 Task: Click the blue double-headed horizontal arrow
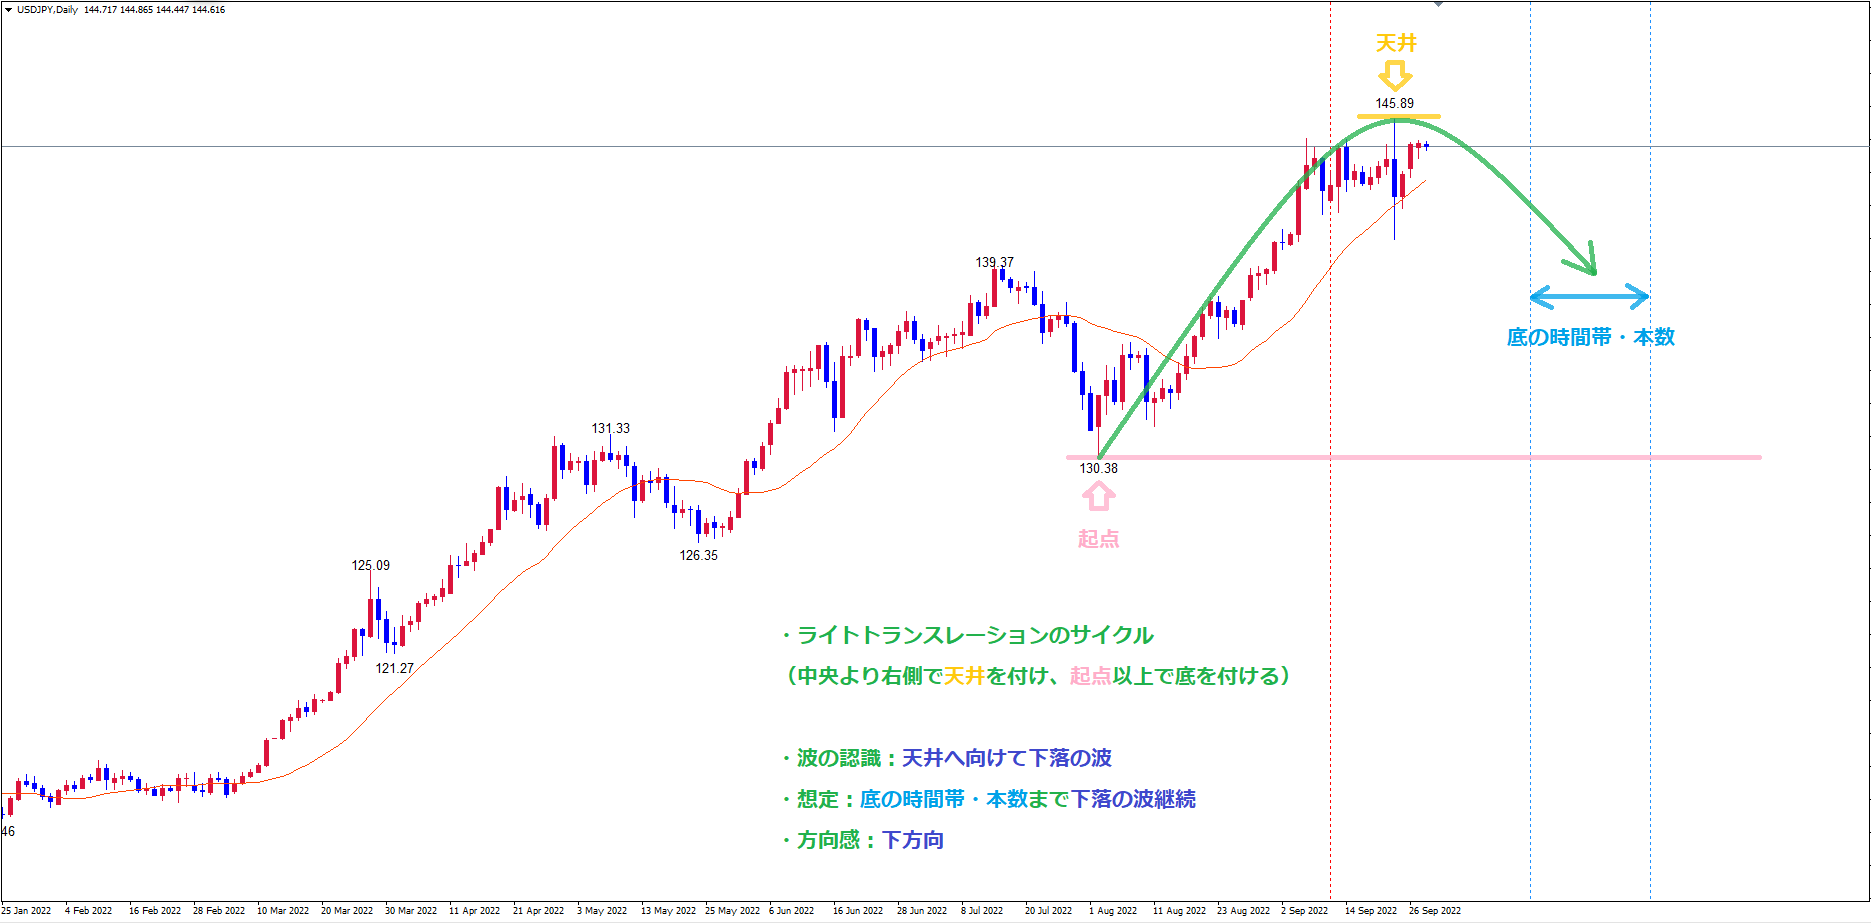[x=1589, y=296]
